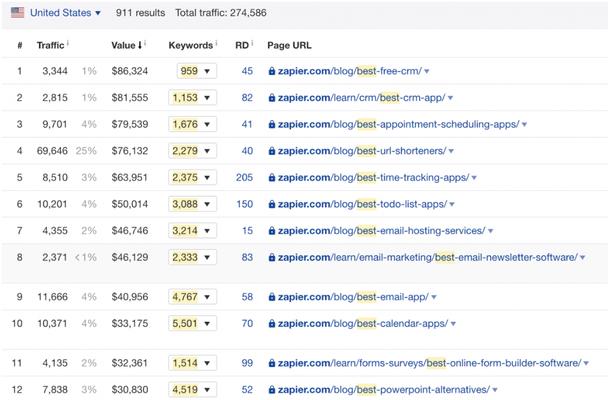The image size is (608, 400).
Task: Click the caret after best-online-form-builder-software URL
Action: [x=586, y=364]
